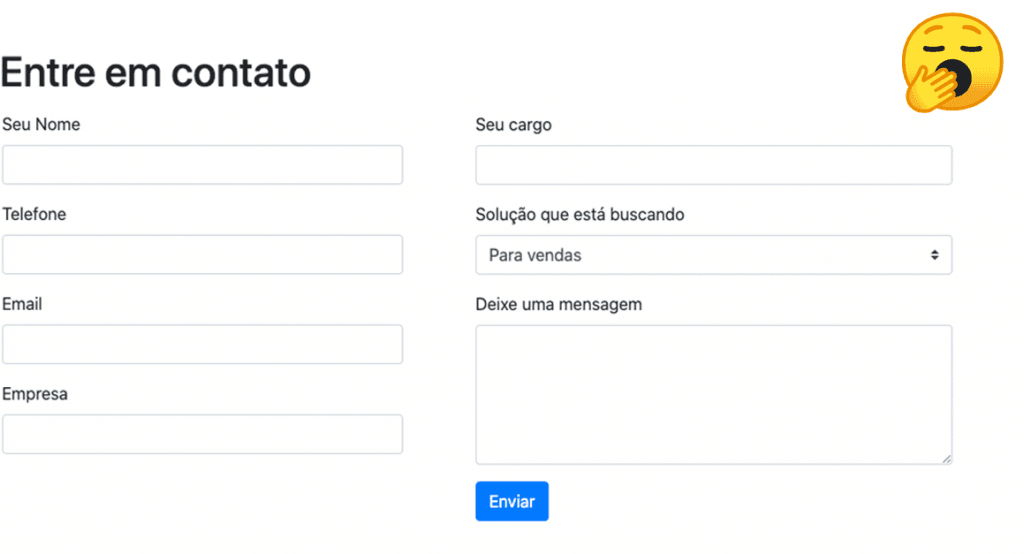Click the 'Para vendas' selected option text
The height and width of the screenshot is (554, 1024).
point(535,255)
